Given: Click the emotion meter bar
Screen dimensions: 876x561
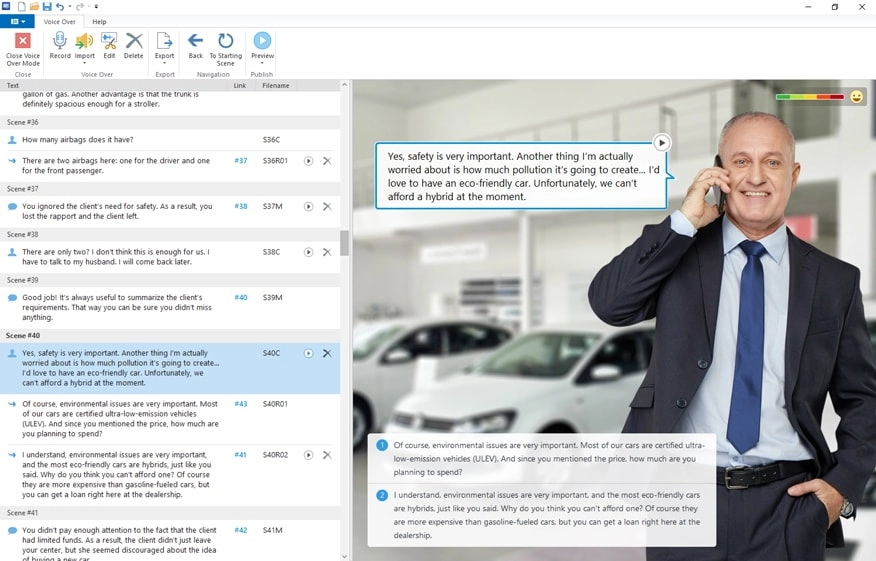Looking at the screenshot, I should point(810,97).
